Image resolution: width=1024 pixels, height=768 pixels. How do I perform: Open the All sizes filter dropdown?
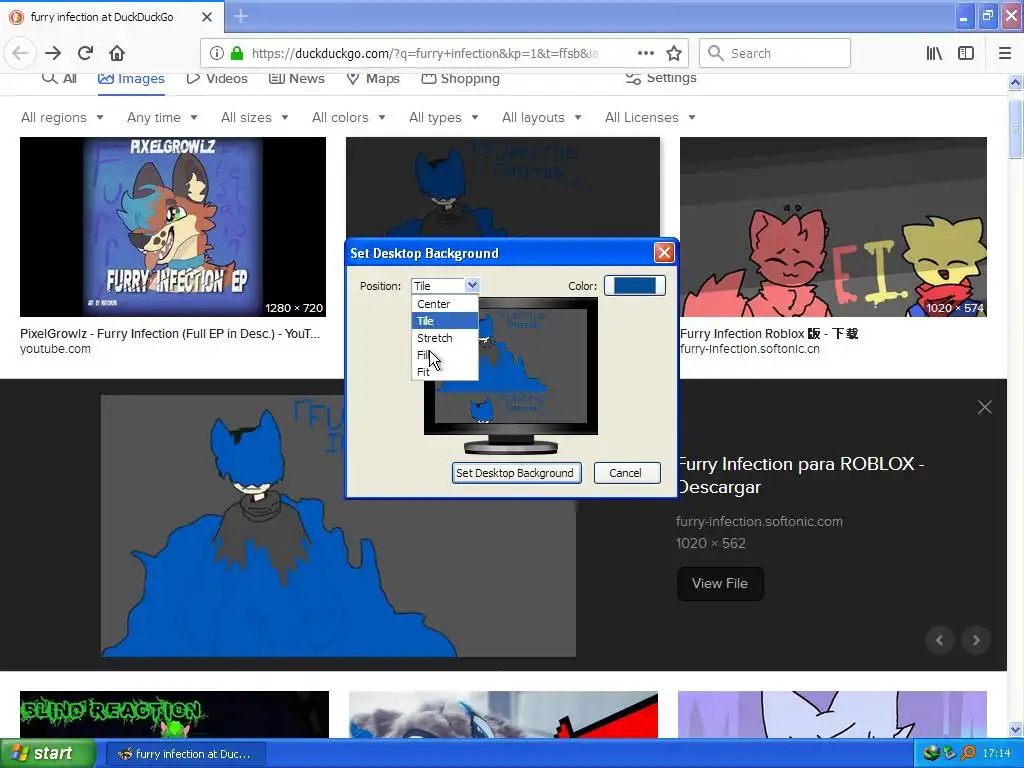click(255, 118)
